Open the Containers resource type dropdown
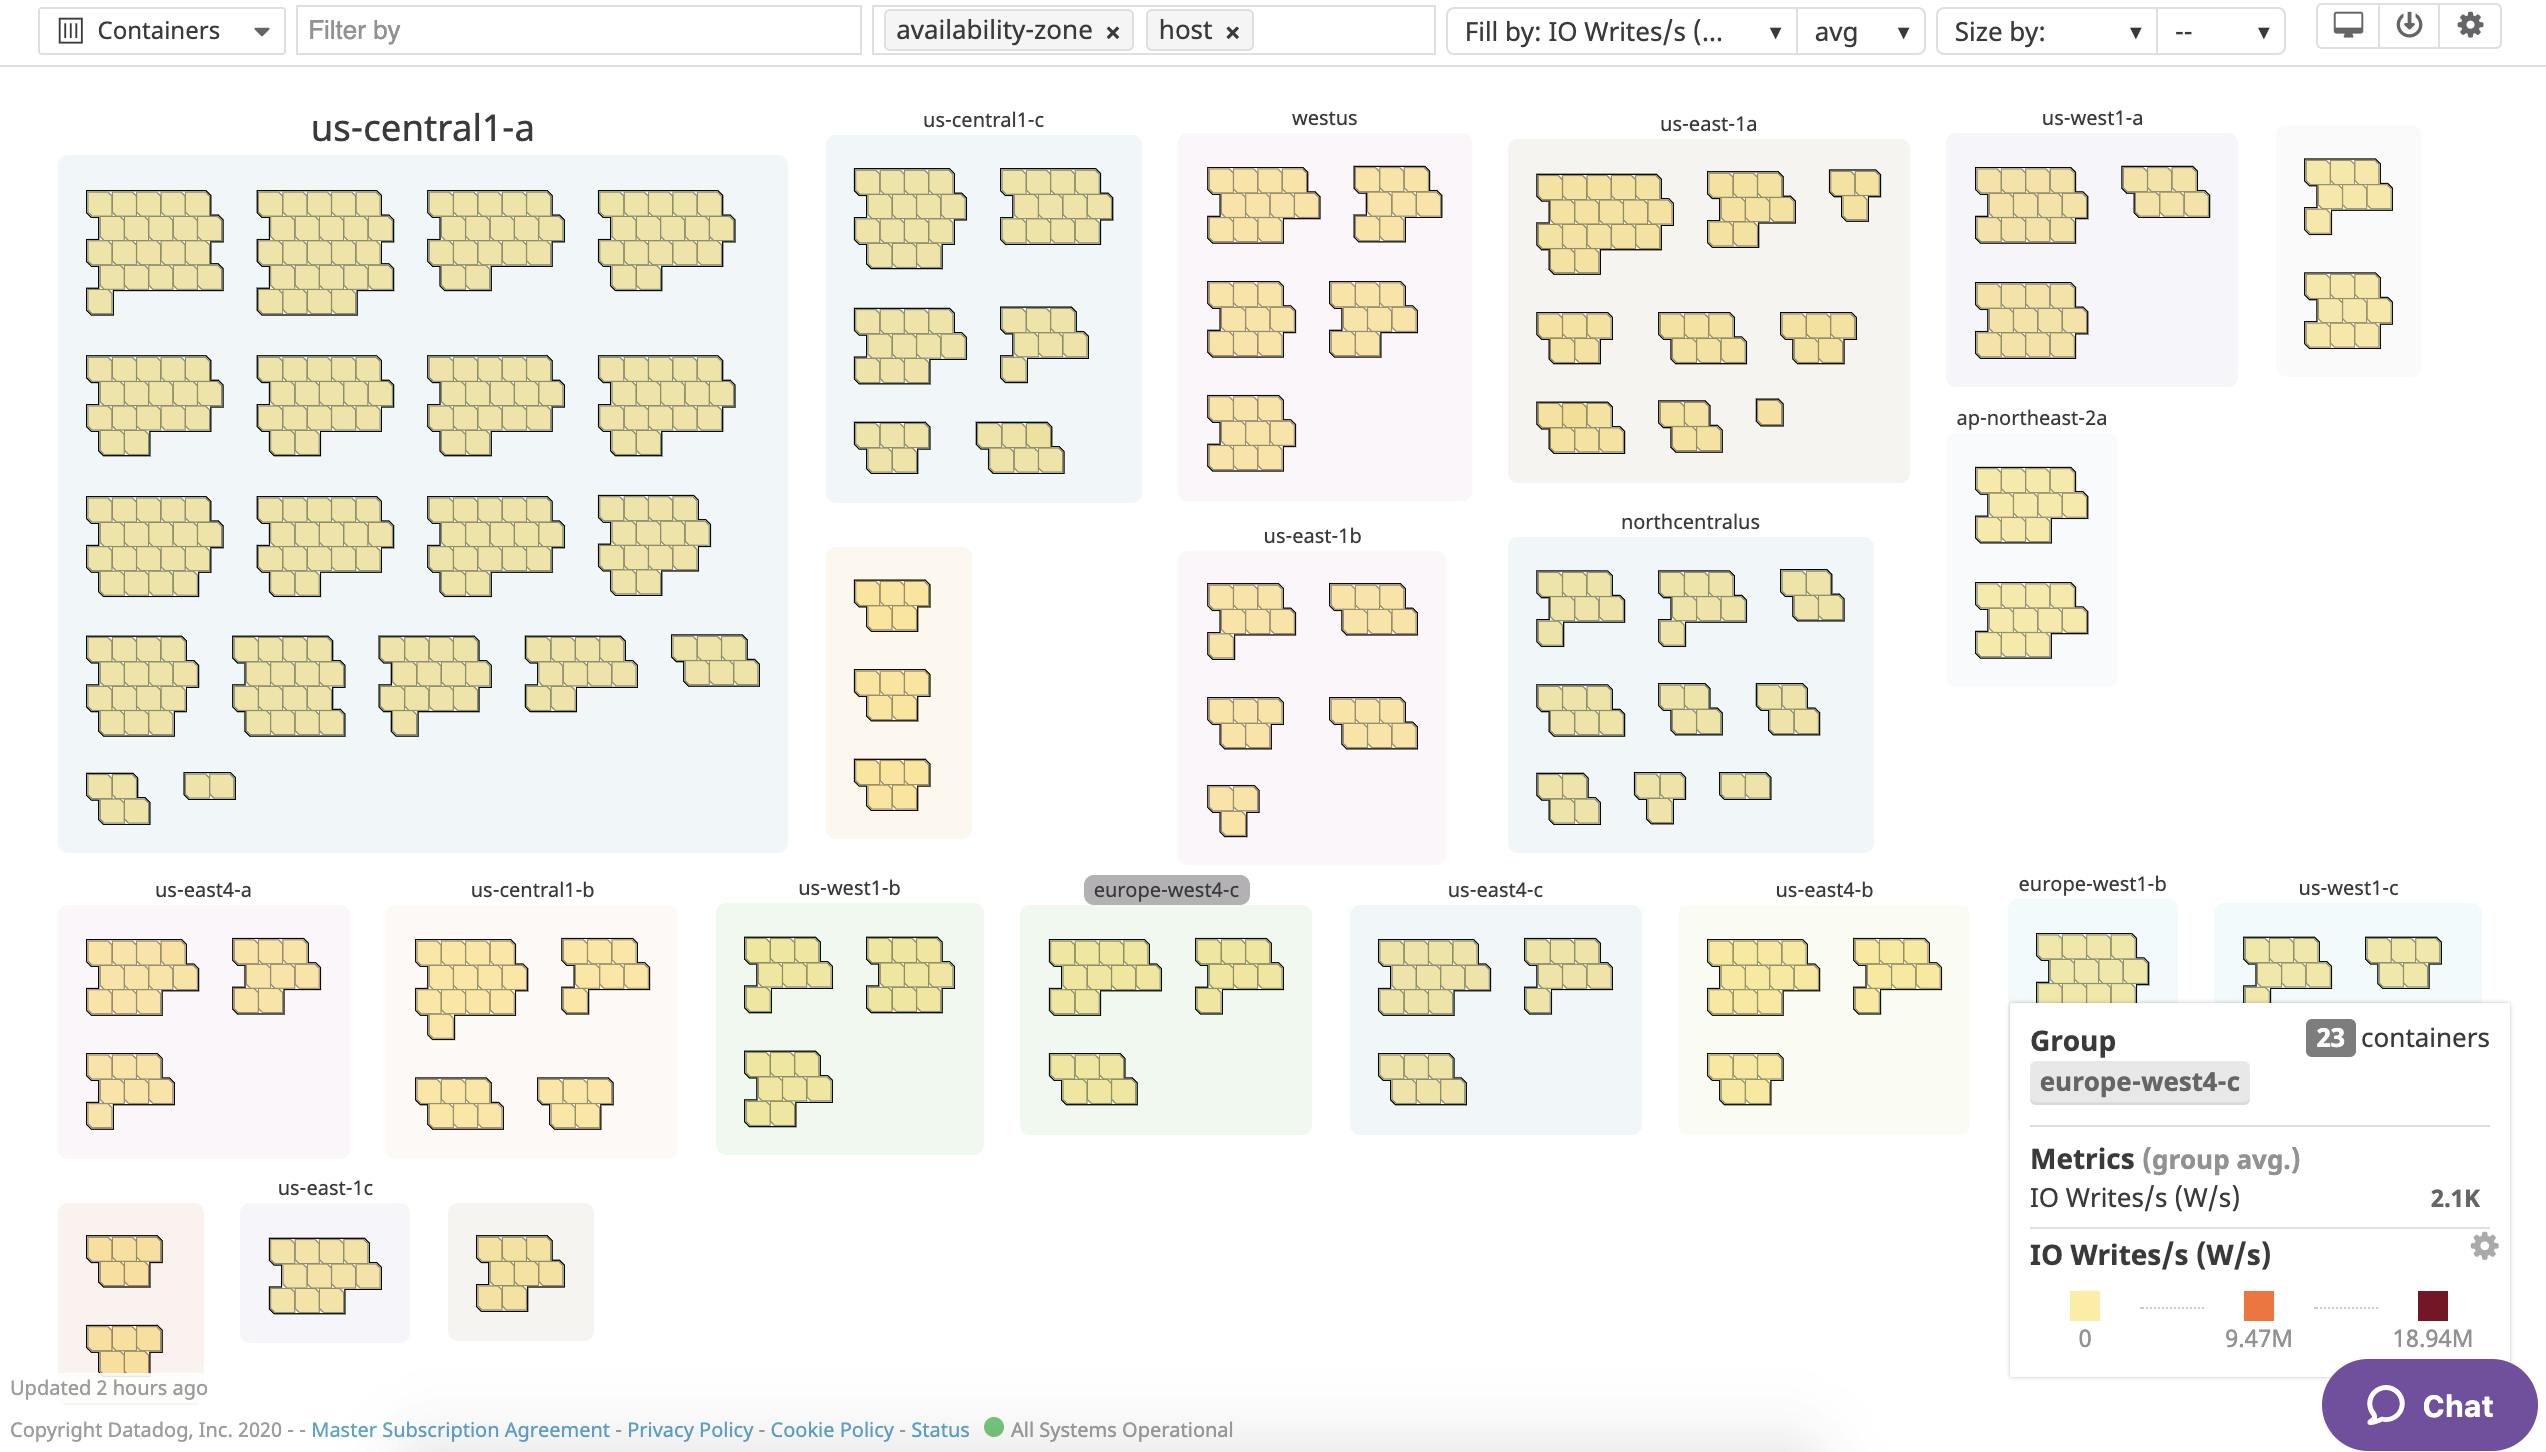 pyautogui.click(x=262, y=31)
